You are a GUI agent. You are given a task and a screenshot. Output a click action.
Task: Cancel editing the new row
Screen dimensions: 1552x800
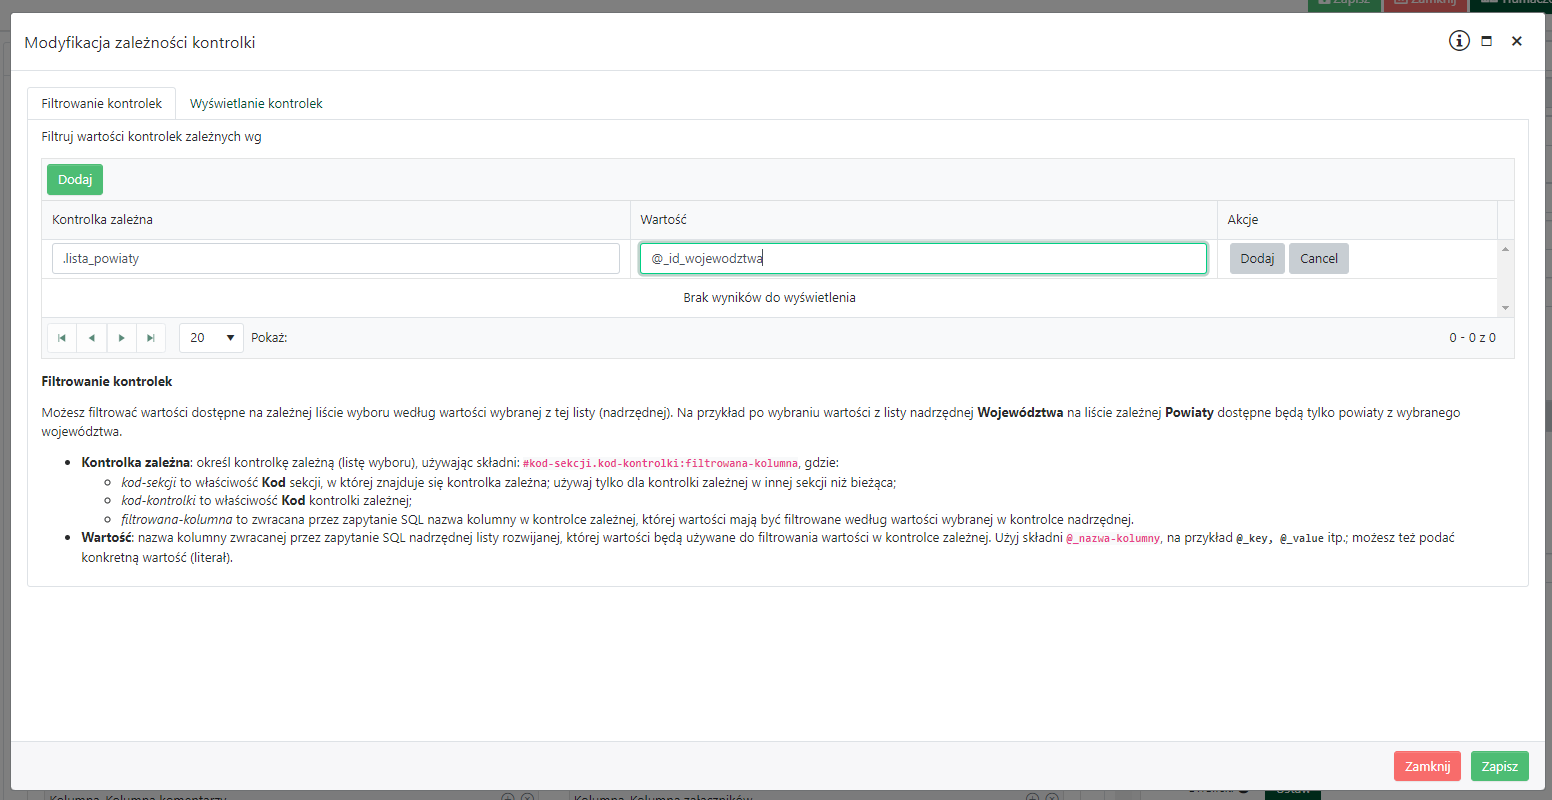point(1319,258)
